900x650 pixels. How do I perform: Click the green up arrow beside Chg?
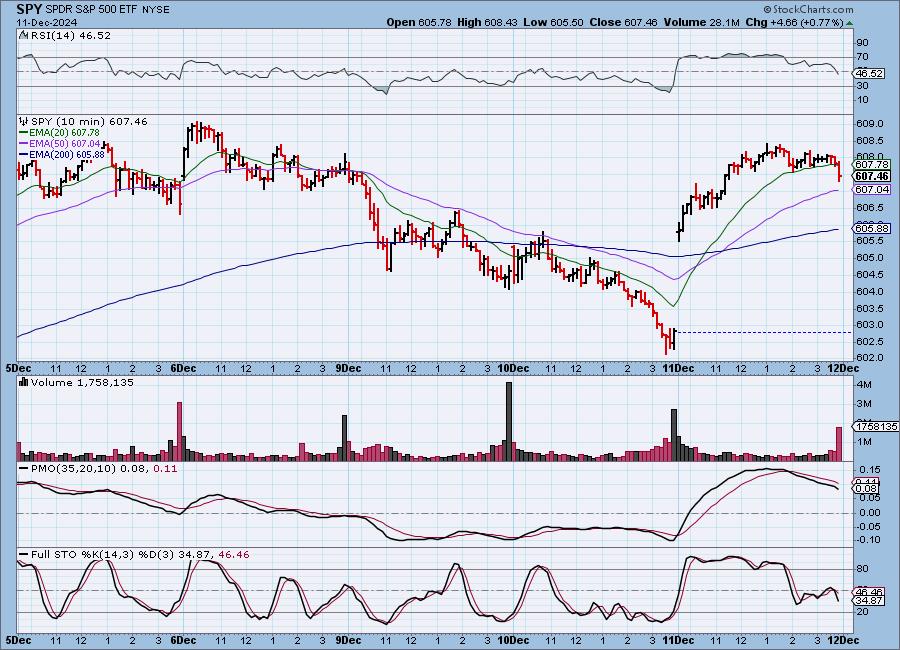click(849, 22)
